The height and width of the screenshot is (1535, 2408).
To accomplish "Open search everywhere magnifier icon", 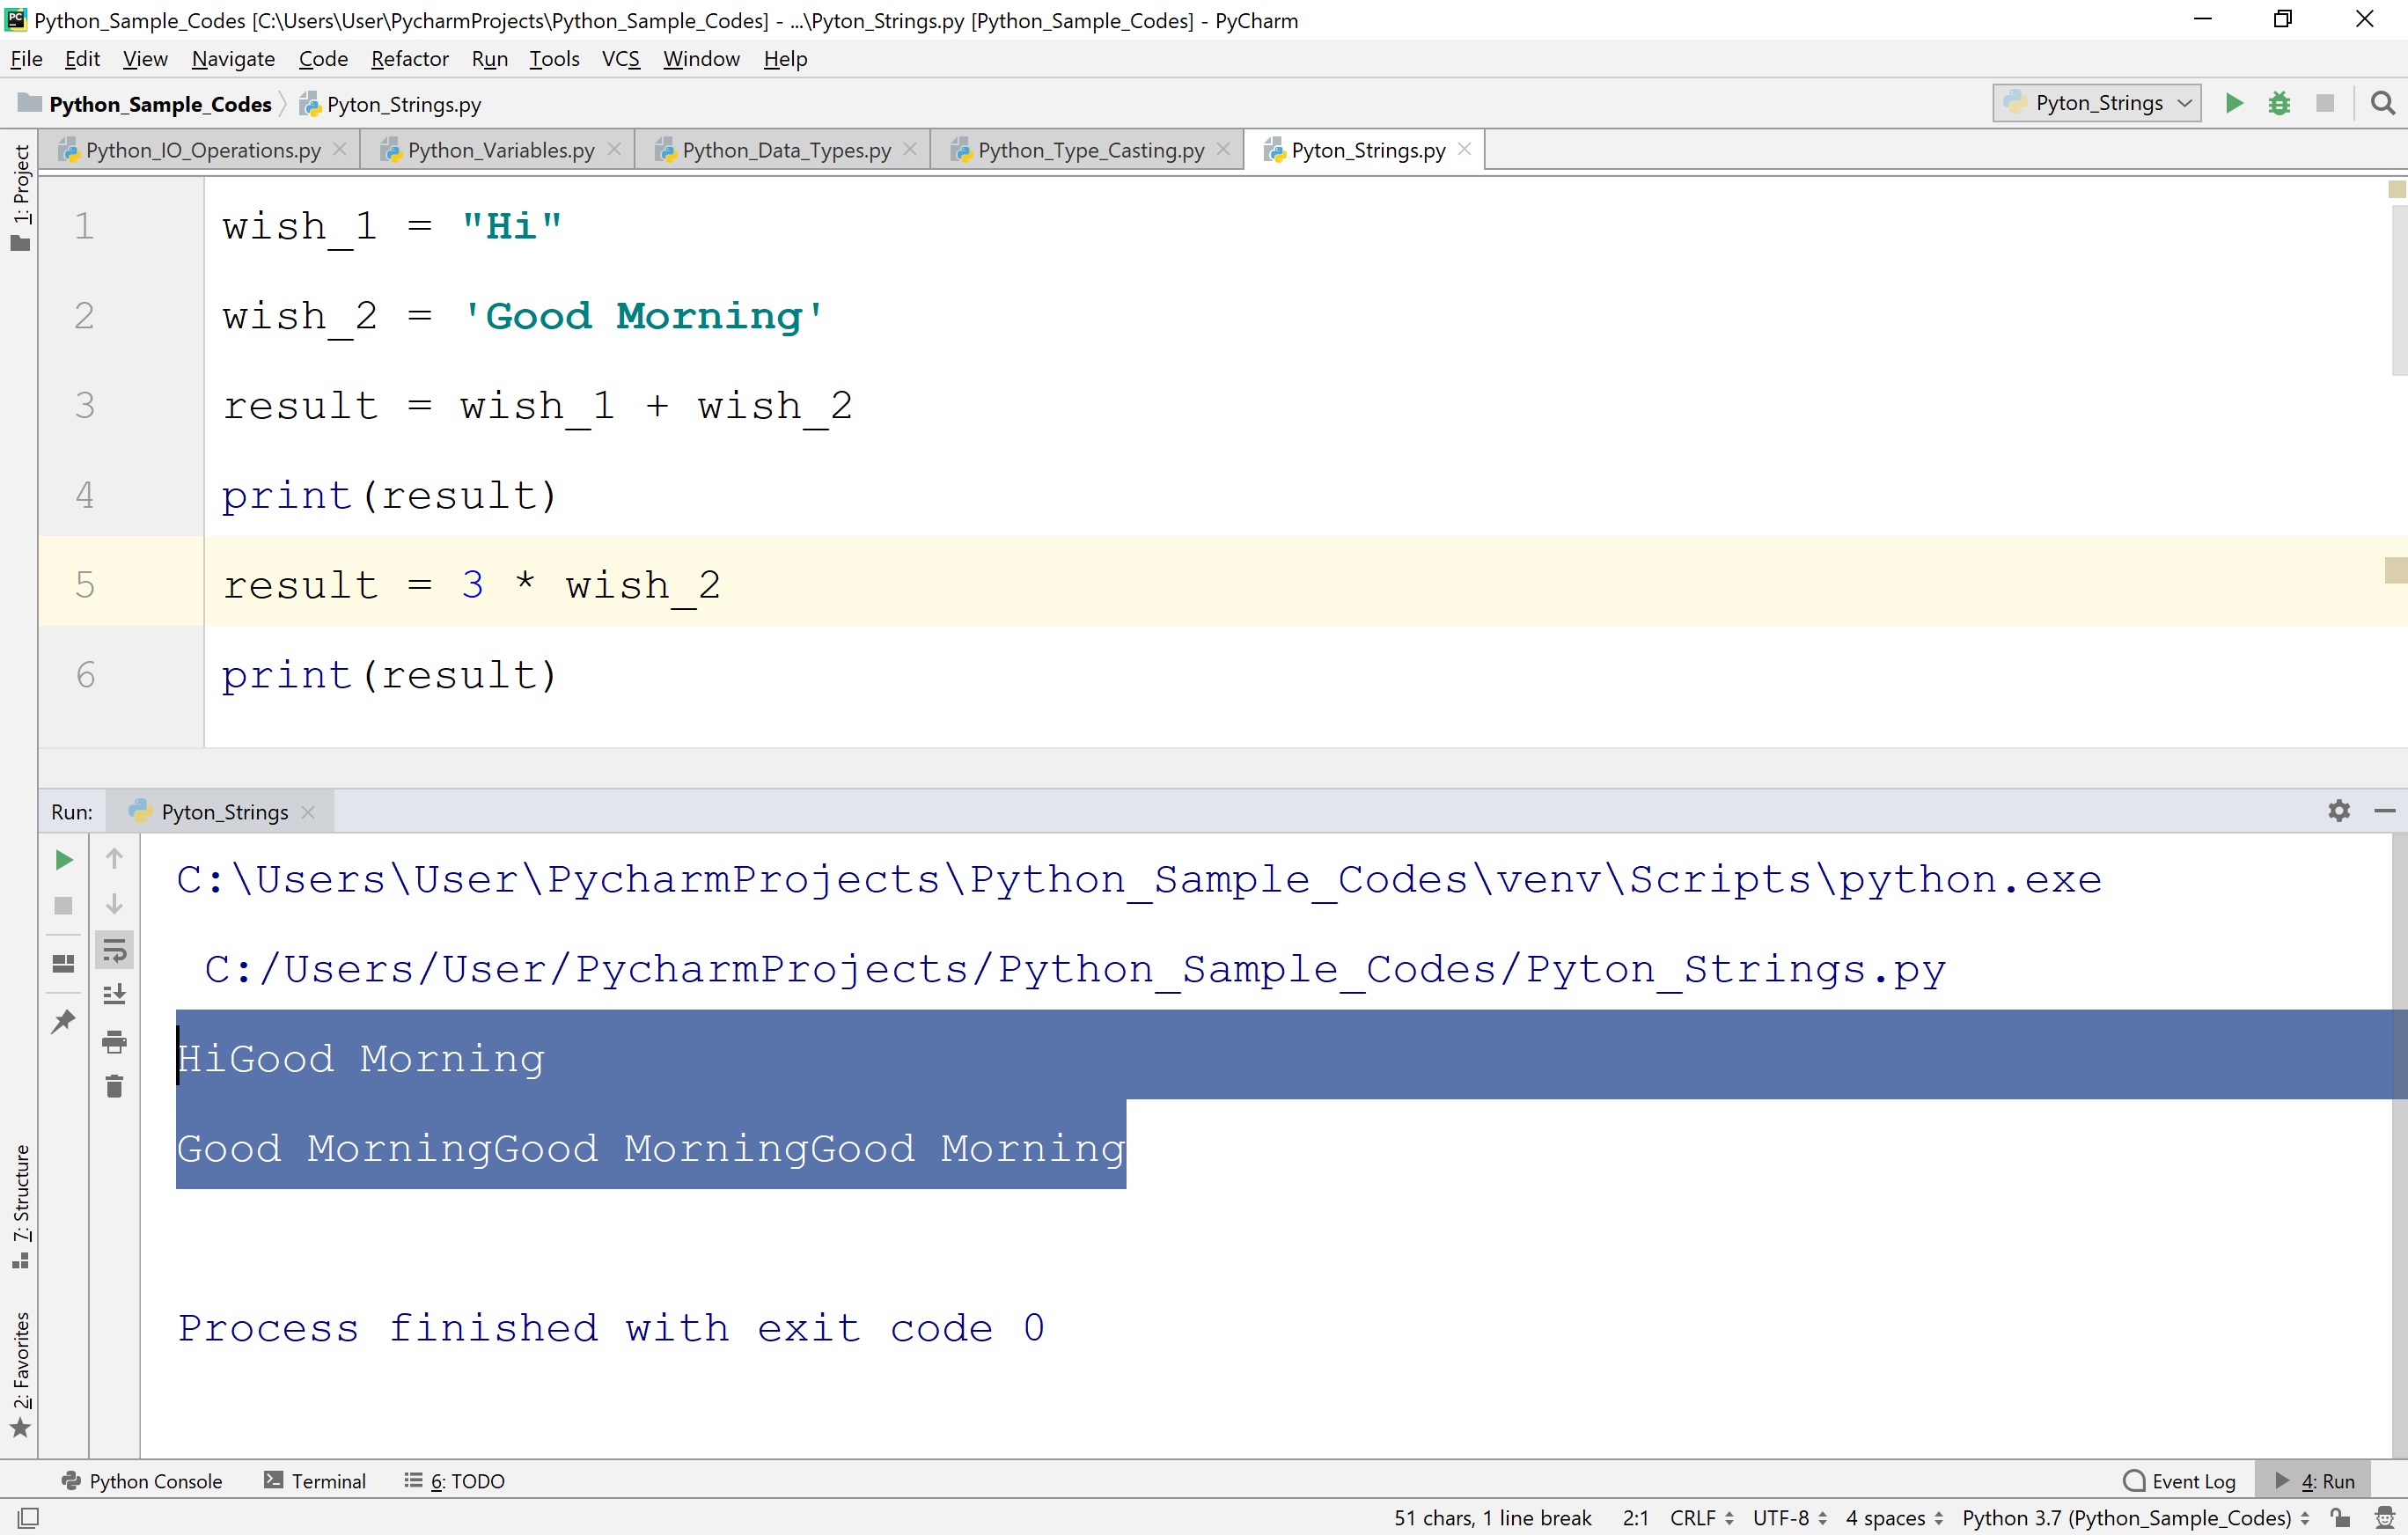I will pos(2383,103).
